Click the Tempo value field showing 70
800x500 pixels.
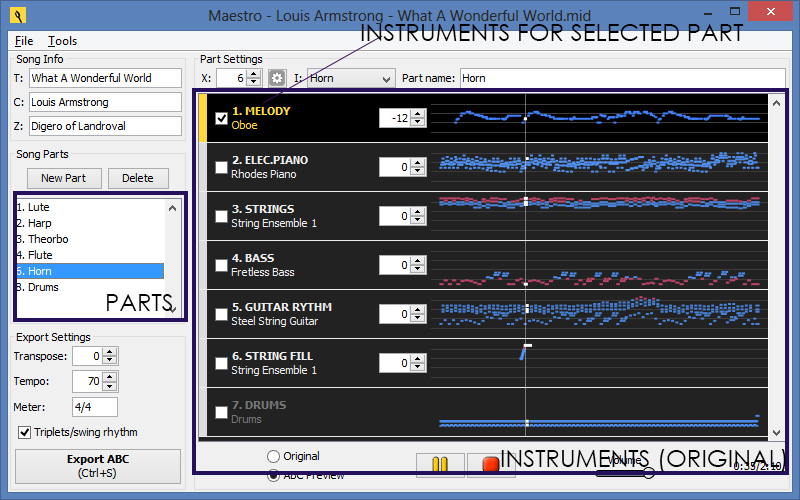87,381
